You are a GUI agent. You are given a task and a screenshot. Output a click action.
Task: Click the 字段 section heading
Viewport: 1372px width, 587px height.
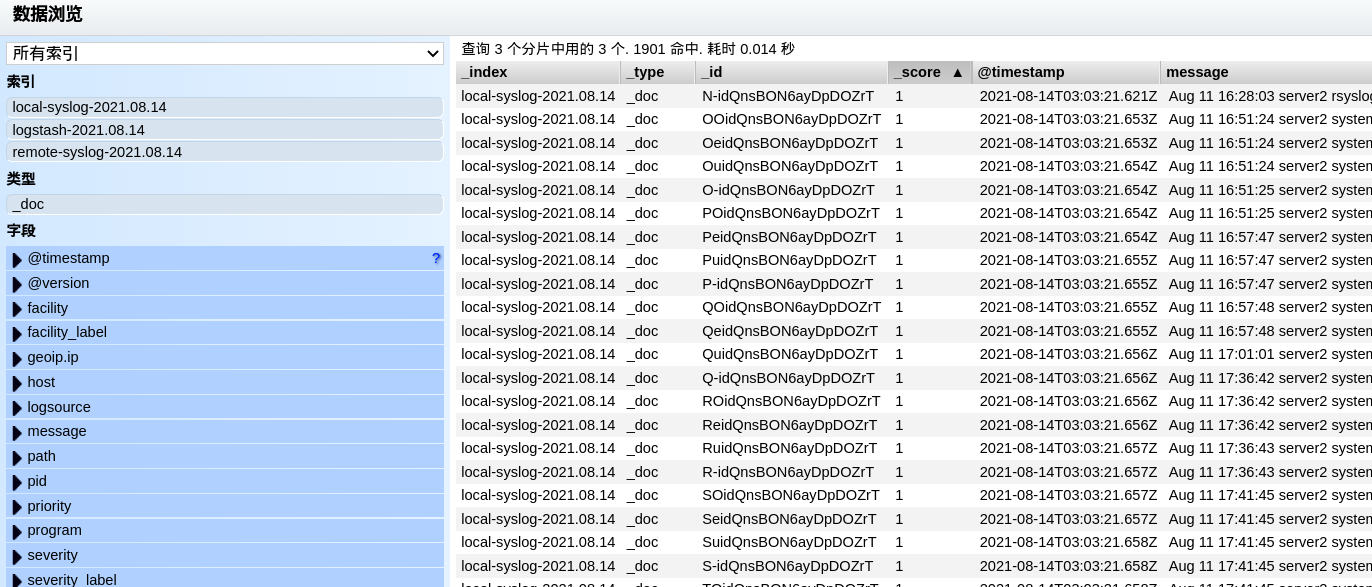pos(21,231)
